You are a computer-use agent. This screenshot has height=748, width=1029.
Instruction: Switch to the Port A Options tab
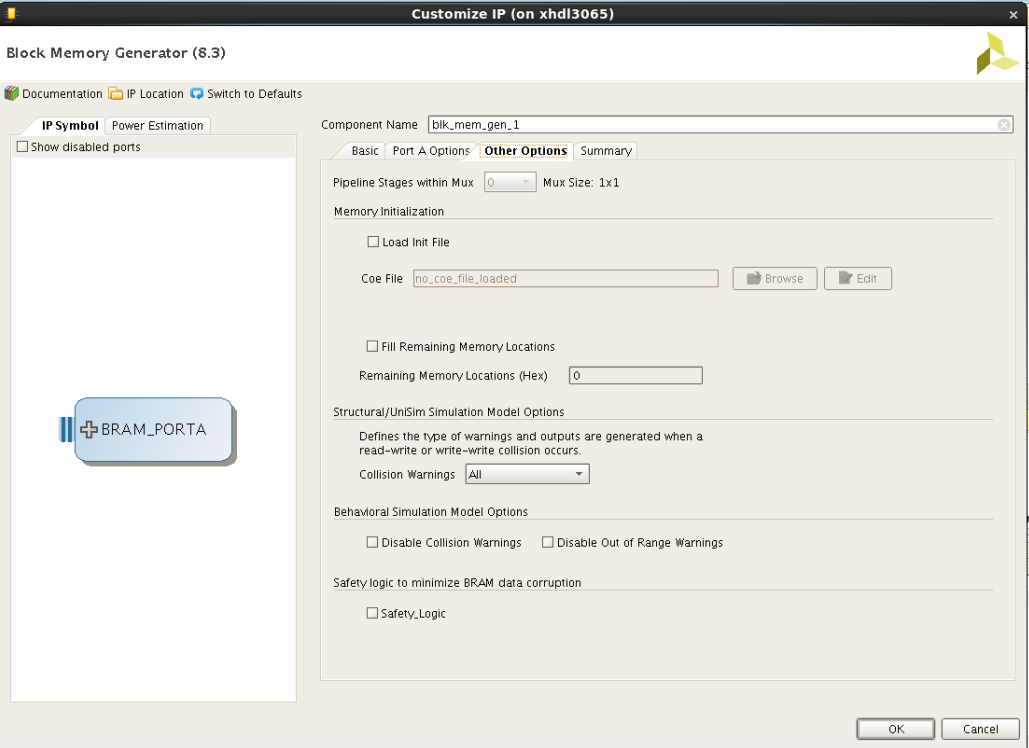(x=430, y=150)
